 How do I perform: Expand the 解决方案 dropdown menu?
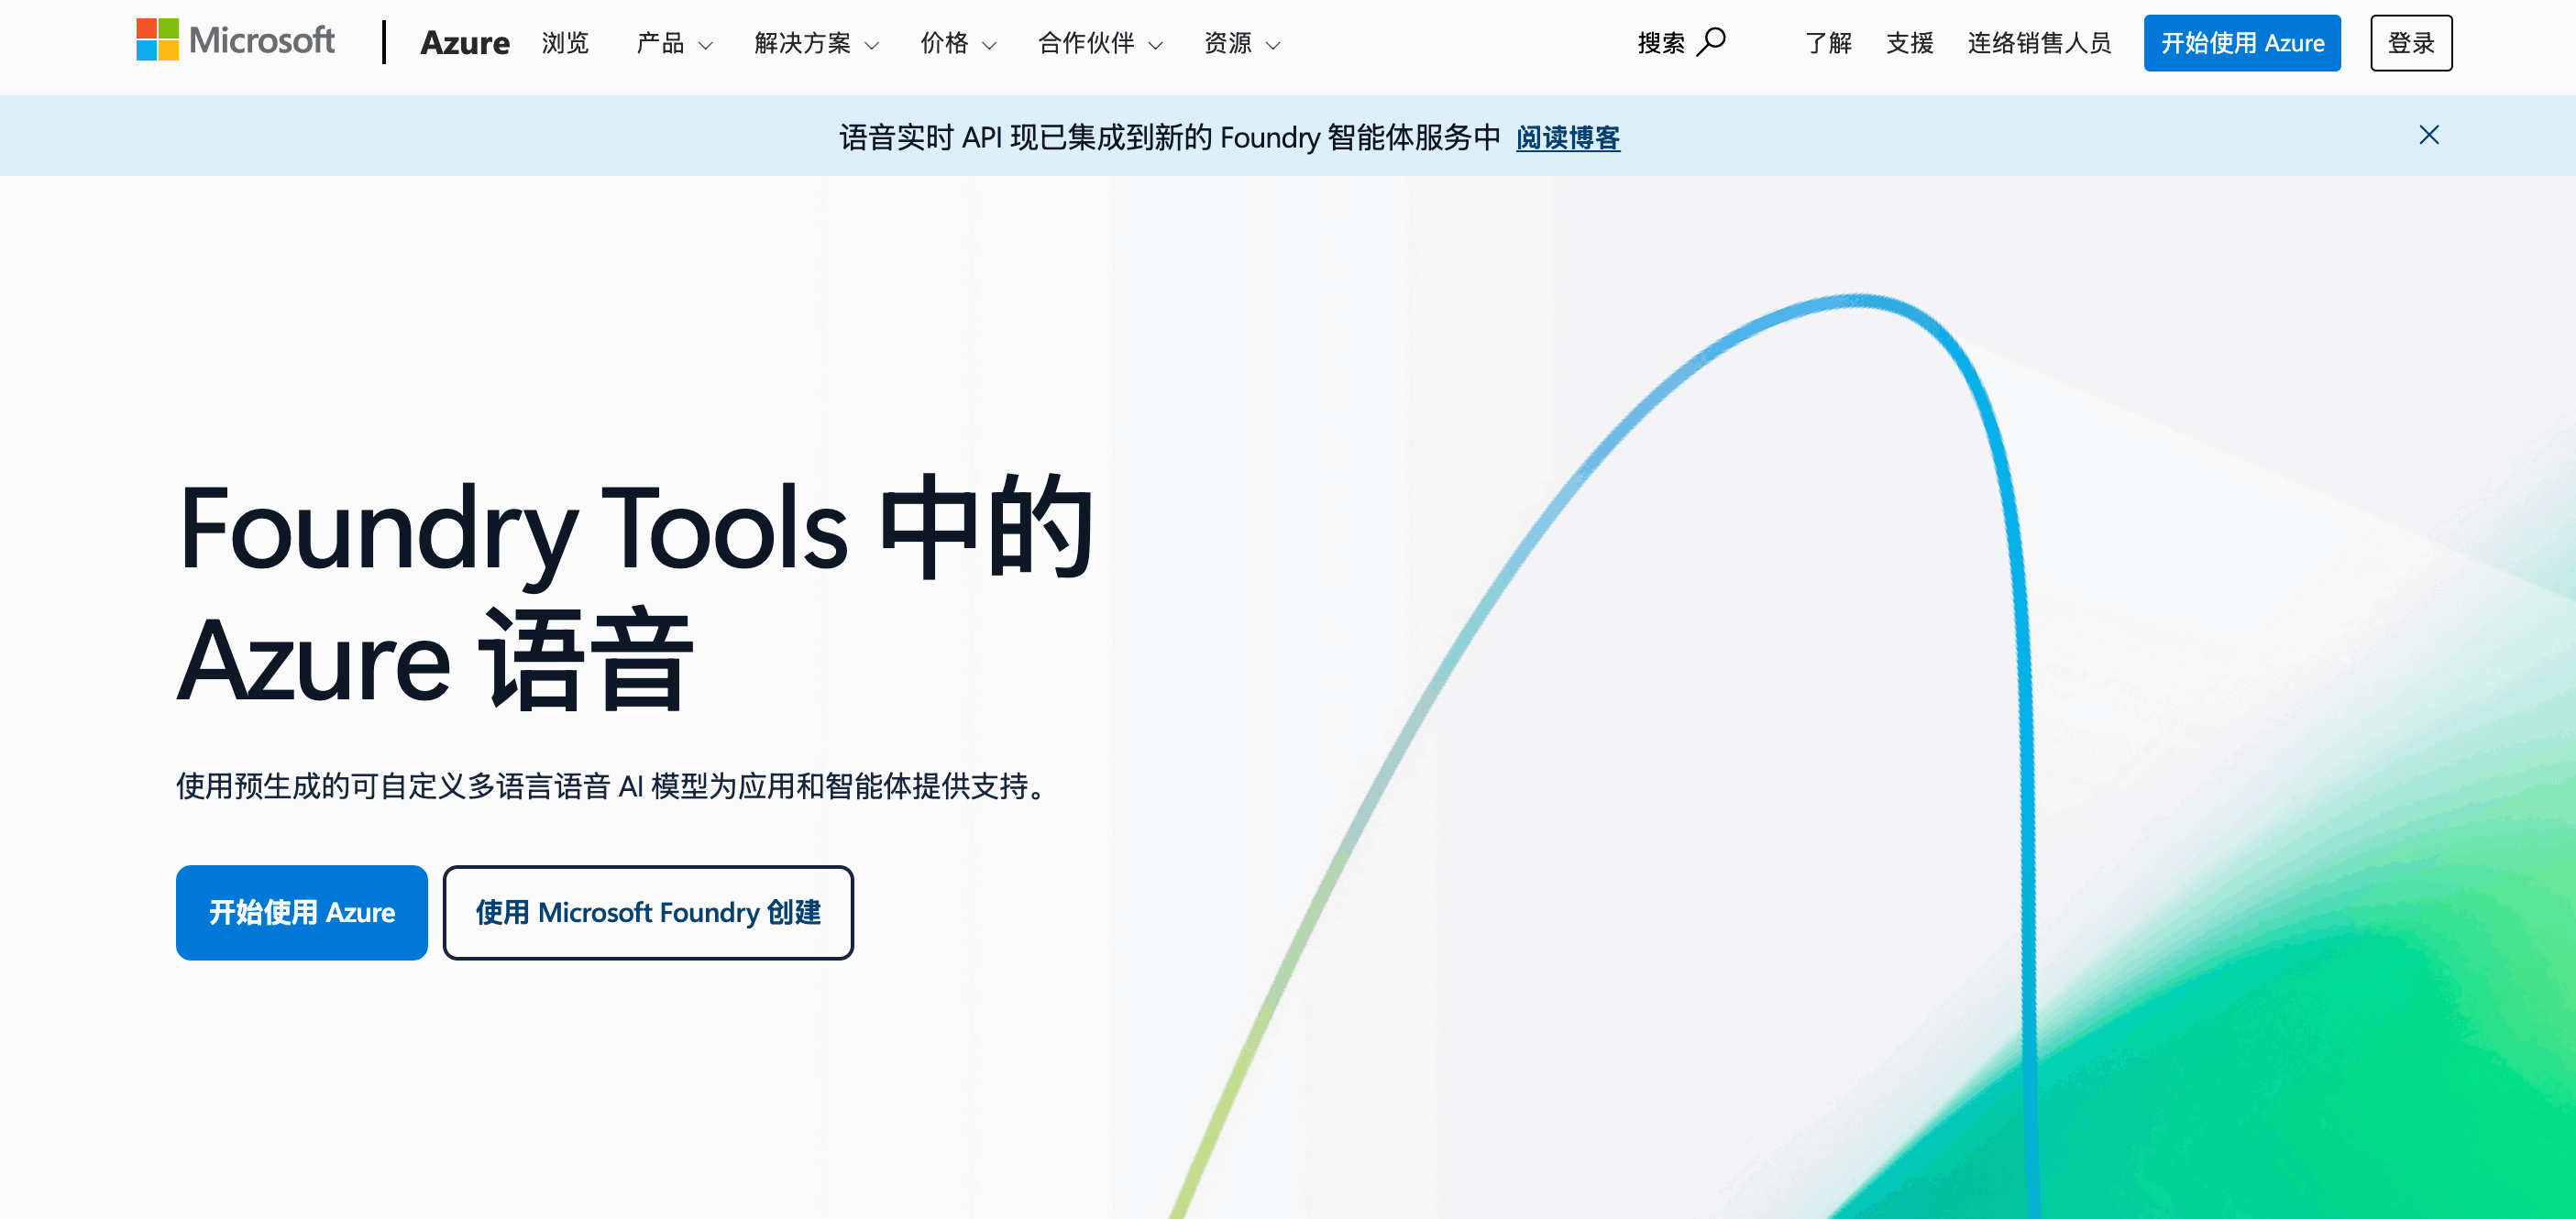pyautogui.click(x=816, y=43)
